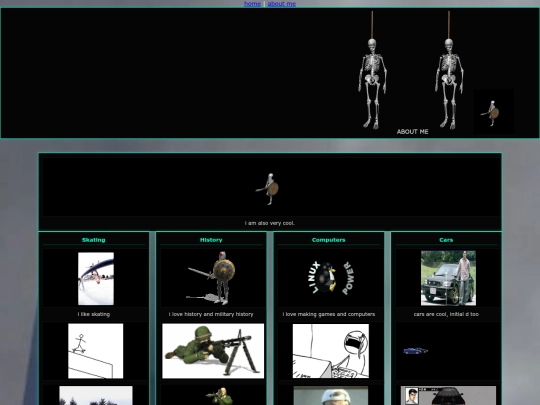Click the right hanging skeleton image
This screenshot has height=405, width=540.
449,70
